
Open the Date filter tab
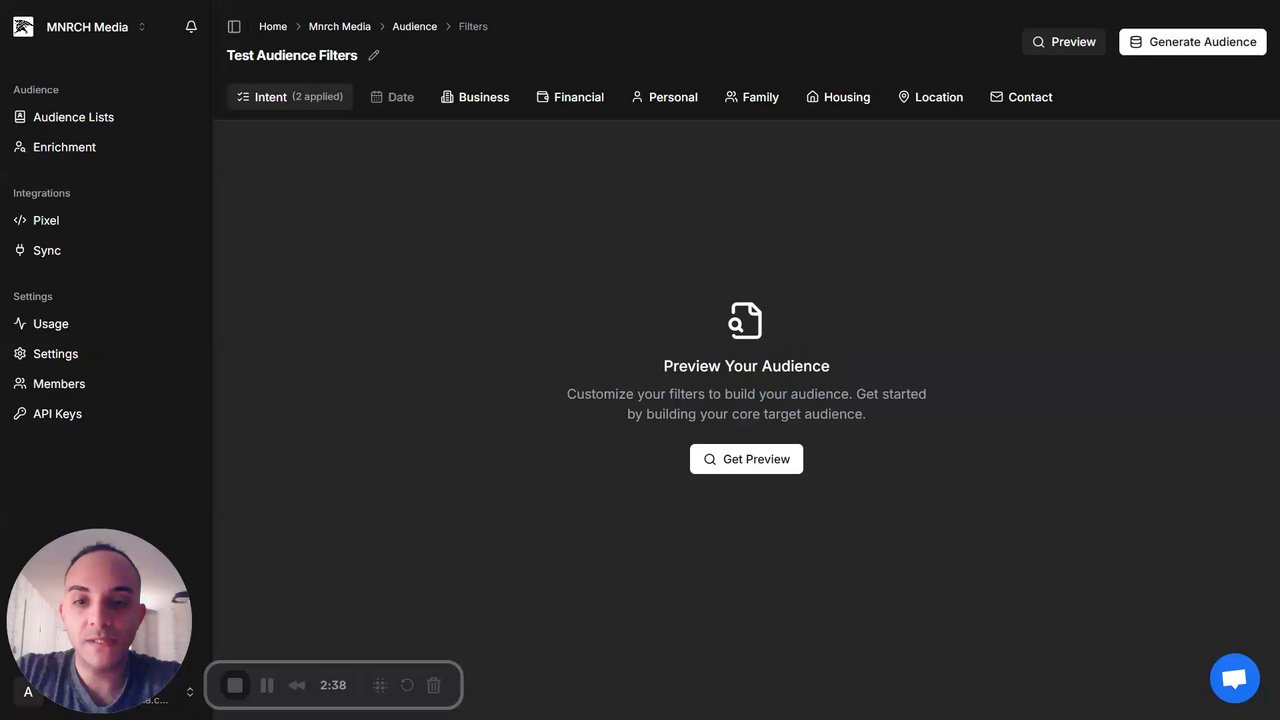click(392, 97)
